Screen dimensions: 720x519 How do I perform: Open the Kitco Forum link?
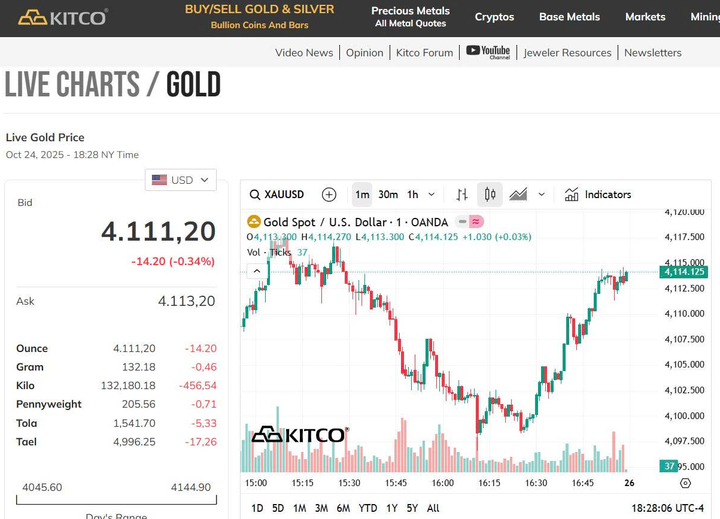[x=424, y=52]
